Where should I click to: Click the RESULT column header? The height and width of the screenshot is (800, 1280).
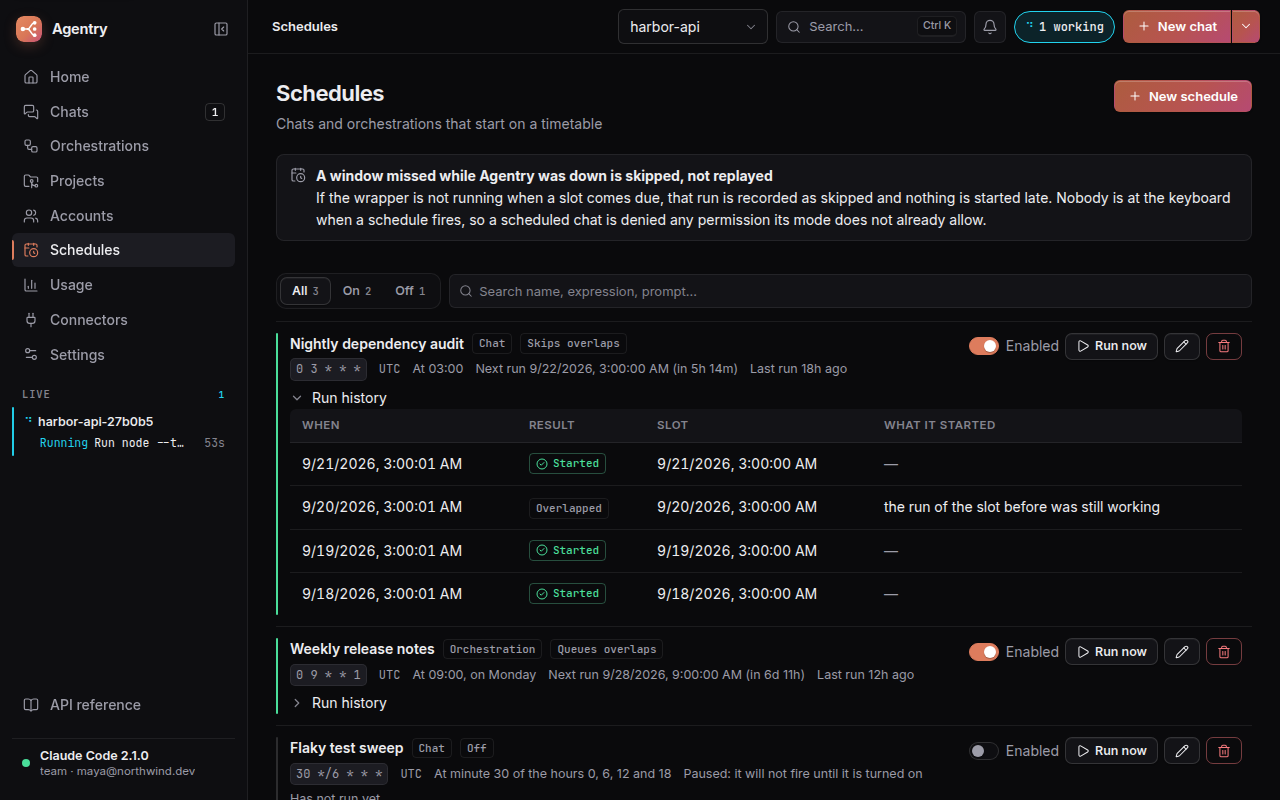click(x=552, y=425)
